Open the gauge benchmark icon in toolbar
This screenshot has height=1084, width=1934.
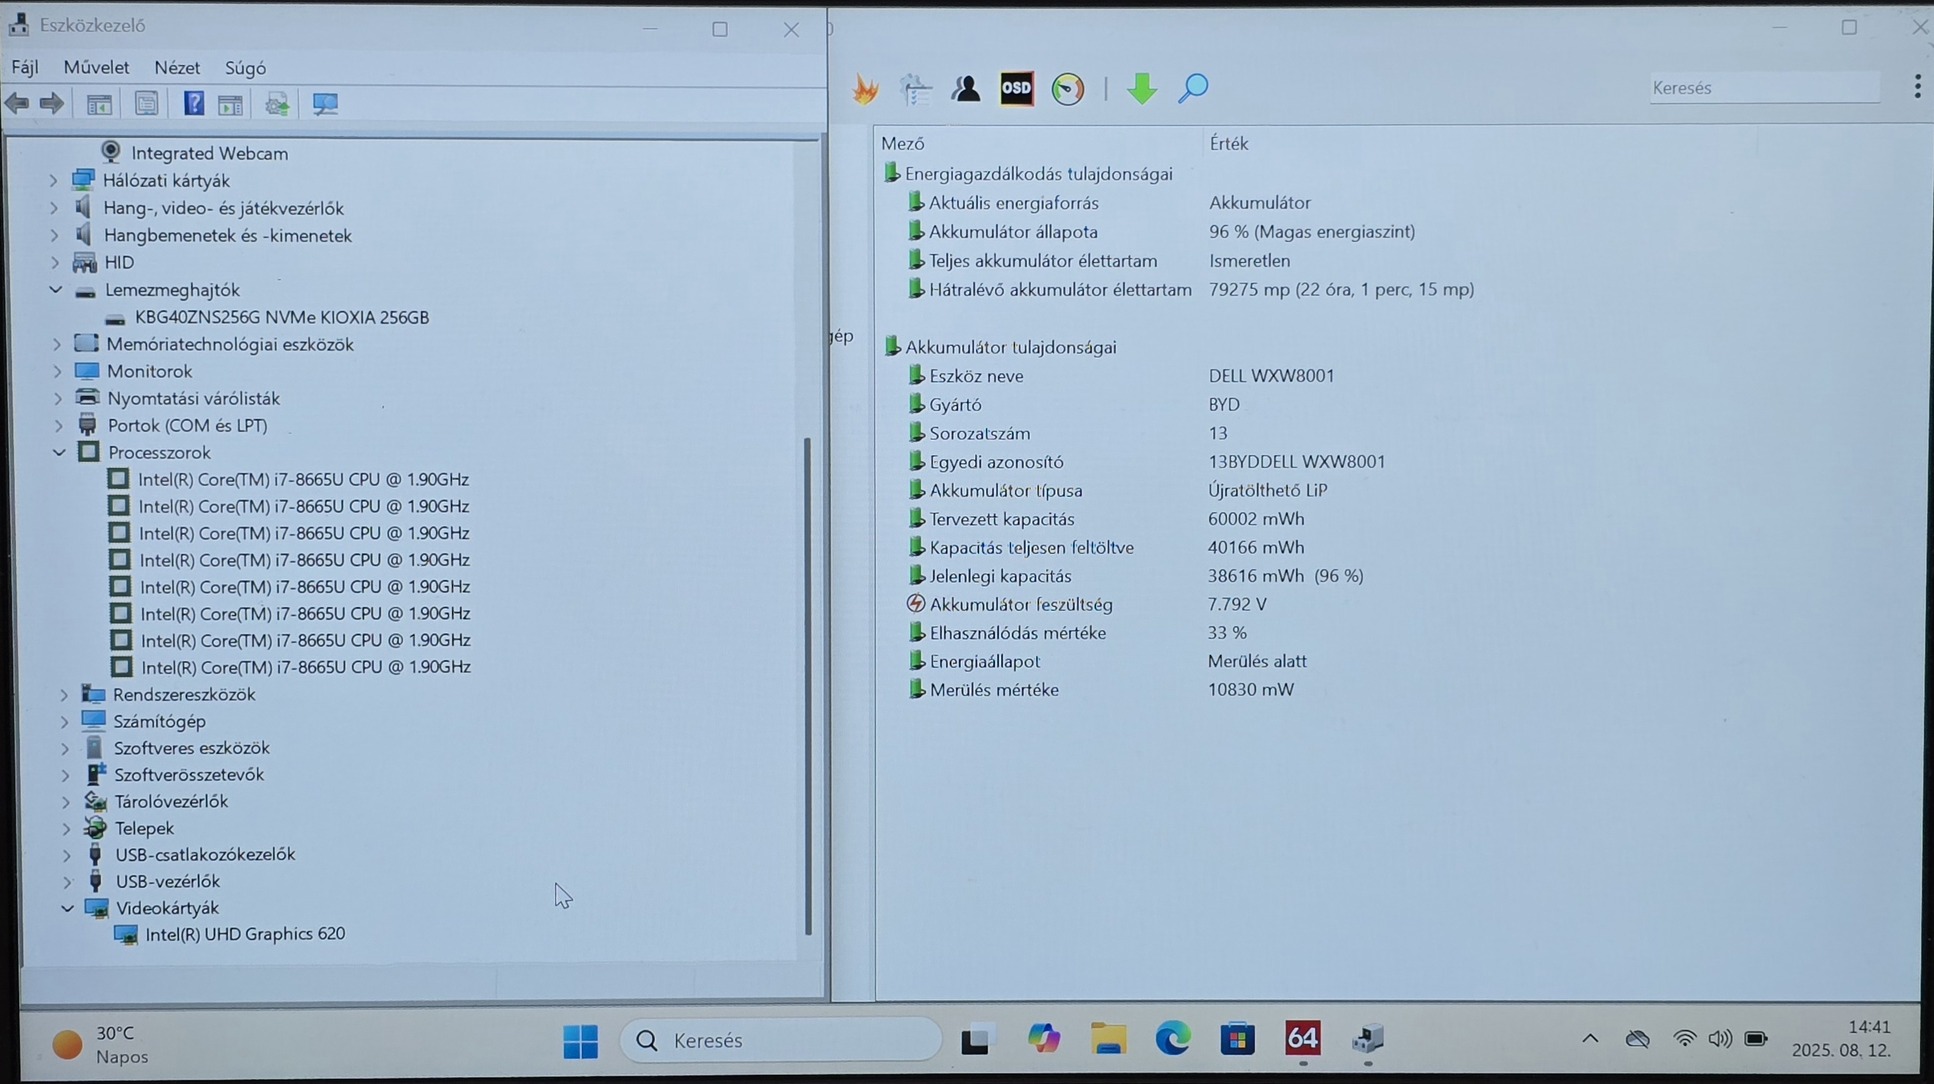(x=1067, y=89)
